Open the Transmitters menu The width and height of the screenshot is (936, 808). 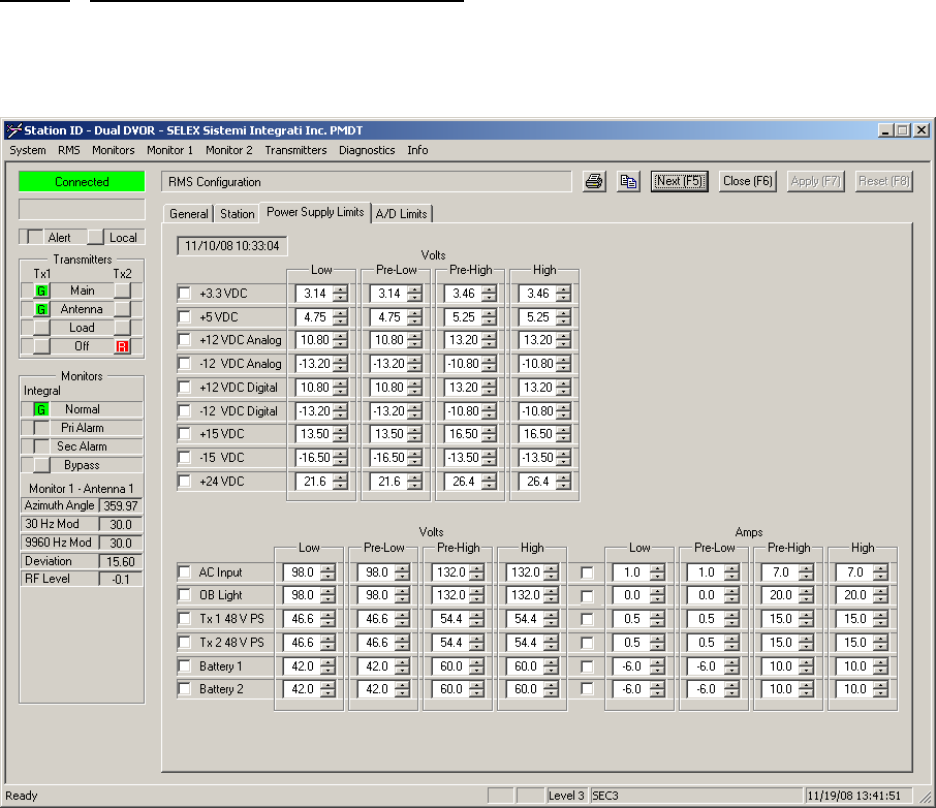click(295, 150)
